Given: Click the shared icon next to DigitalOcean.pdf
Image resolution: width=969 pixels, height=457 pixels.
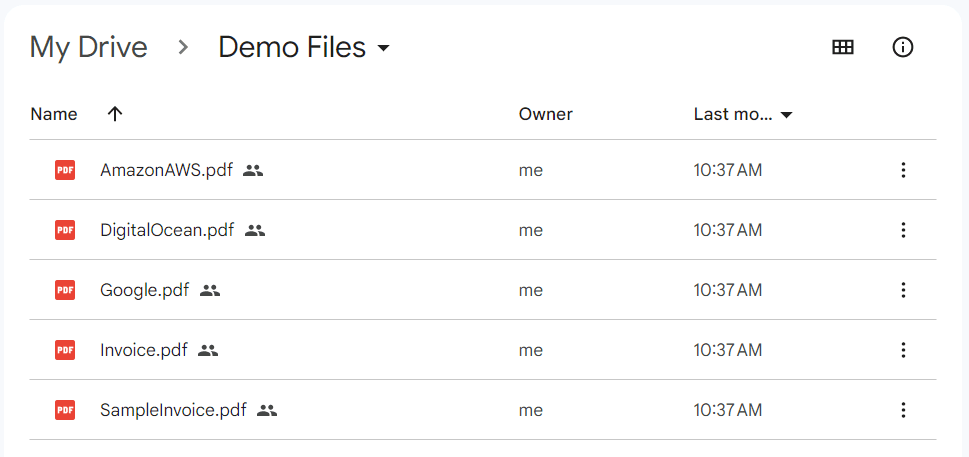Looking at the screenshot, I should coord(255,230).
